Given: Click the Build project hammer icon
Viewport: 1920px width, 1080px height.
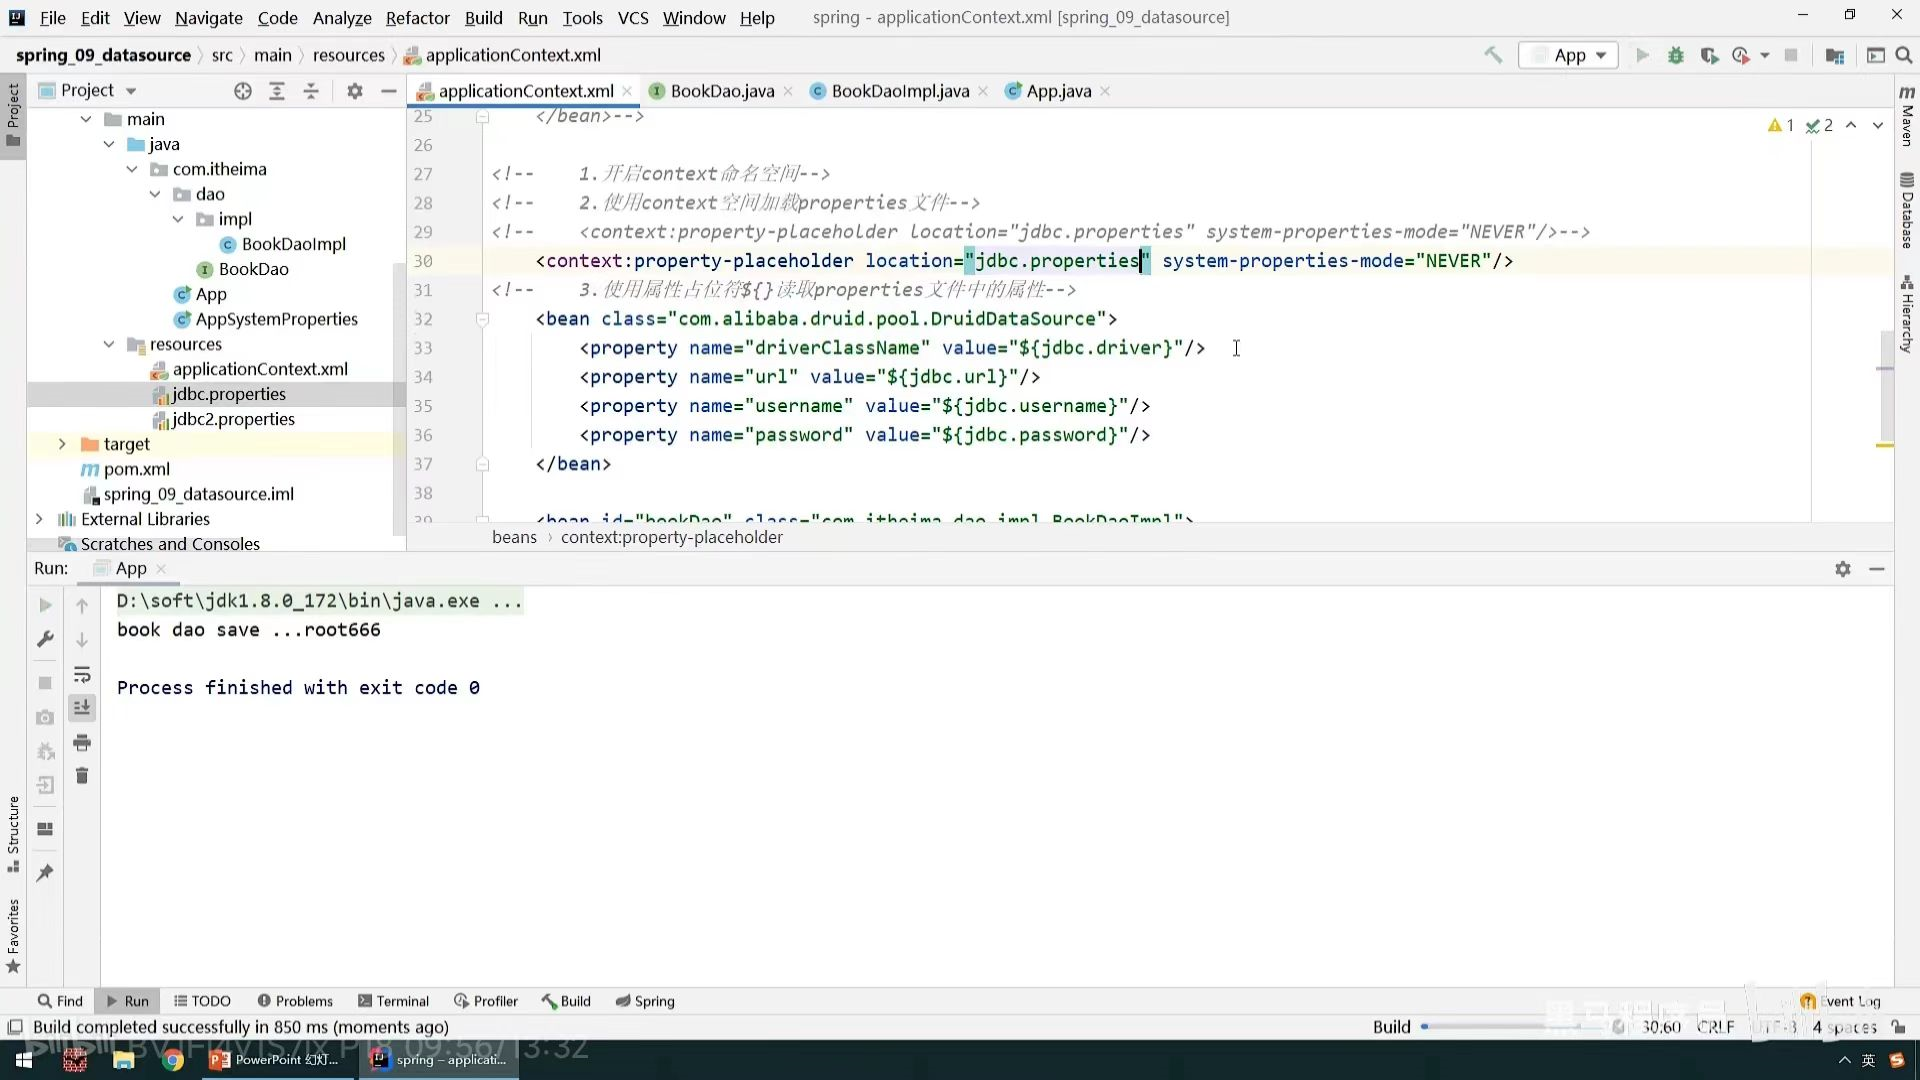Looking at the screenshot, I should pos(1493,55).
